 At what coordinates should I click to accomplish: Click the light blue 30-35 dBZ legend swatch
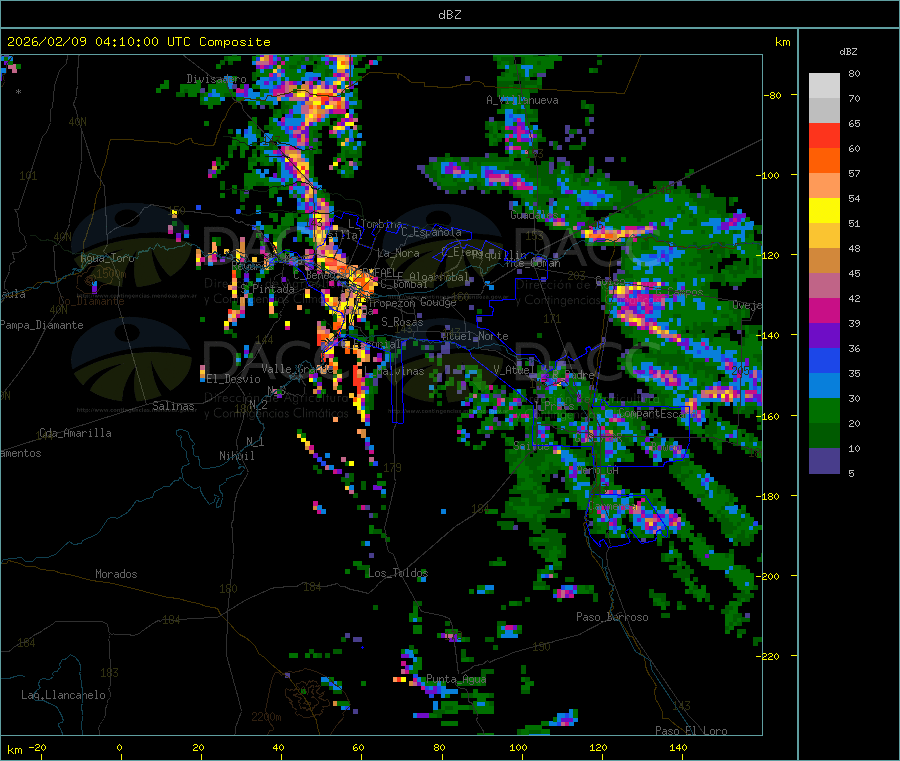click(824, 386)
